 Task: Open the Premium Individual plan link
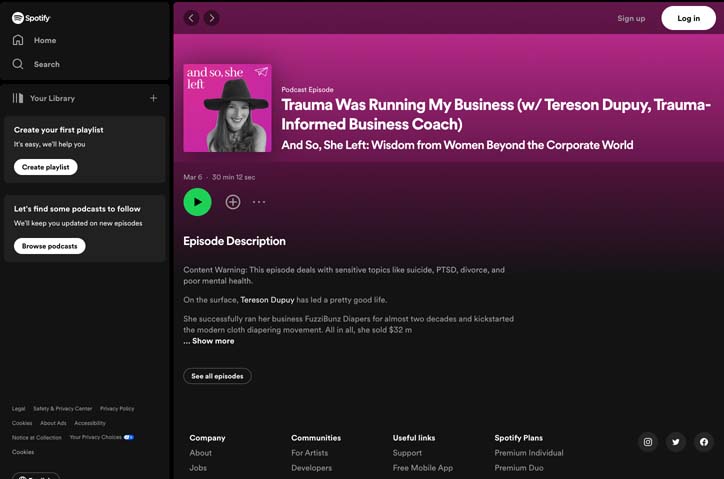(529, 453)
